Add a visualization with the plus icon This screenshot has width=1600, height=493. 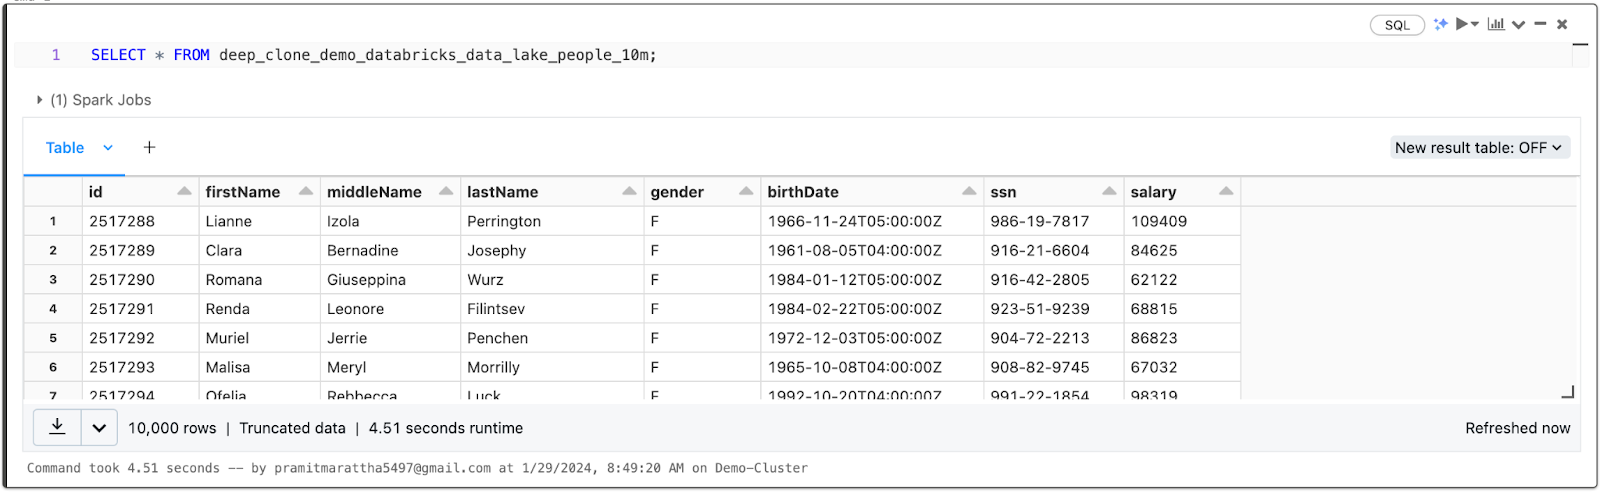[x=149, y=147]
